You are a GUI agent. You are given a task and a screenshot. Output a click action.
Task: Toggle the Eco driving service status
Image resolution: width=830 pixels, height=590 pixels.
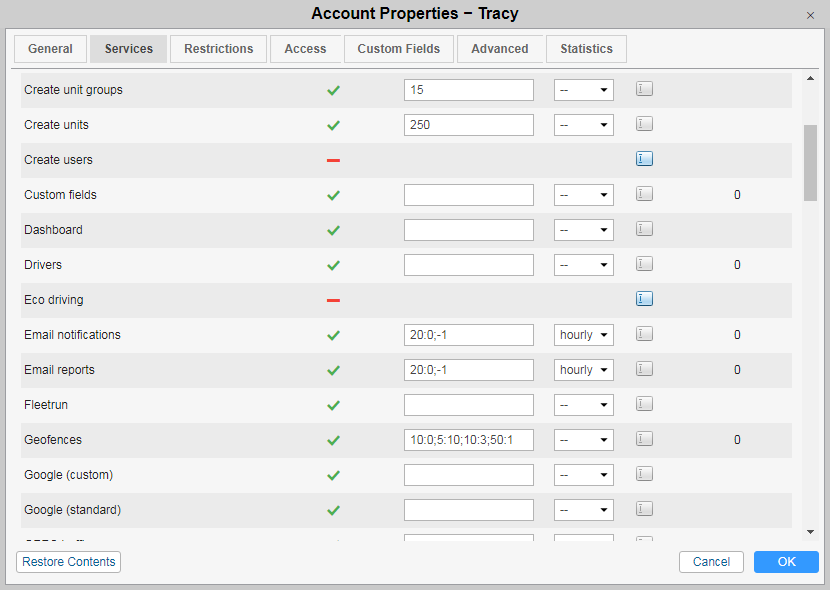pos(333,300)
